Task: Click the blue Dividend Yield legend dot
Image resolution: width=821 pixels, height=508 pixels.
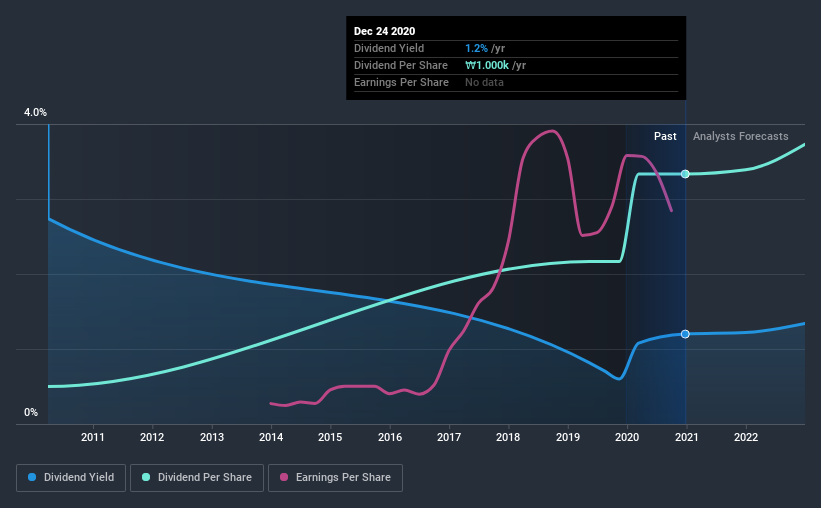Action: point(32,477)
